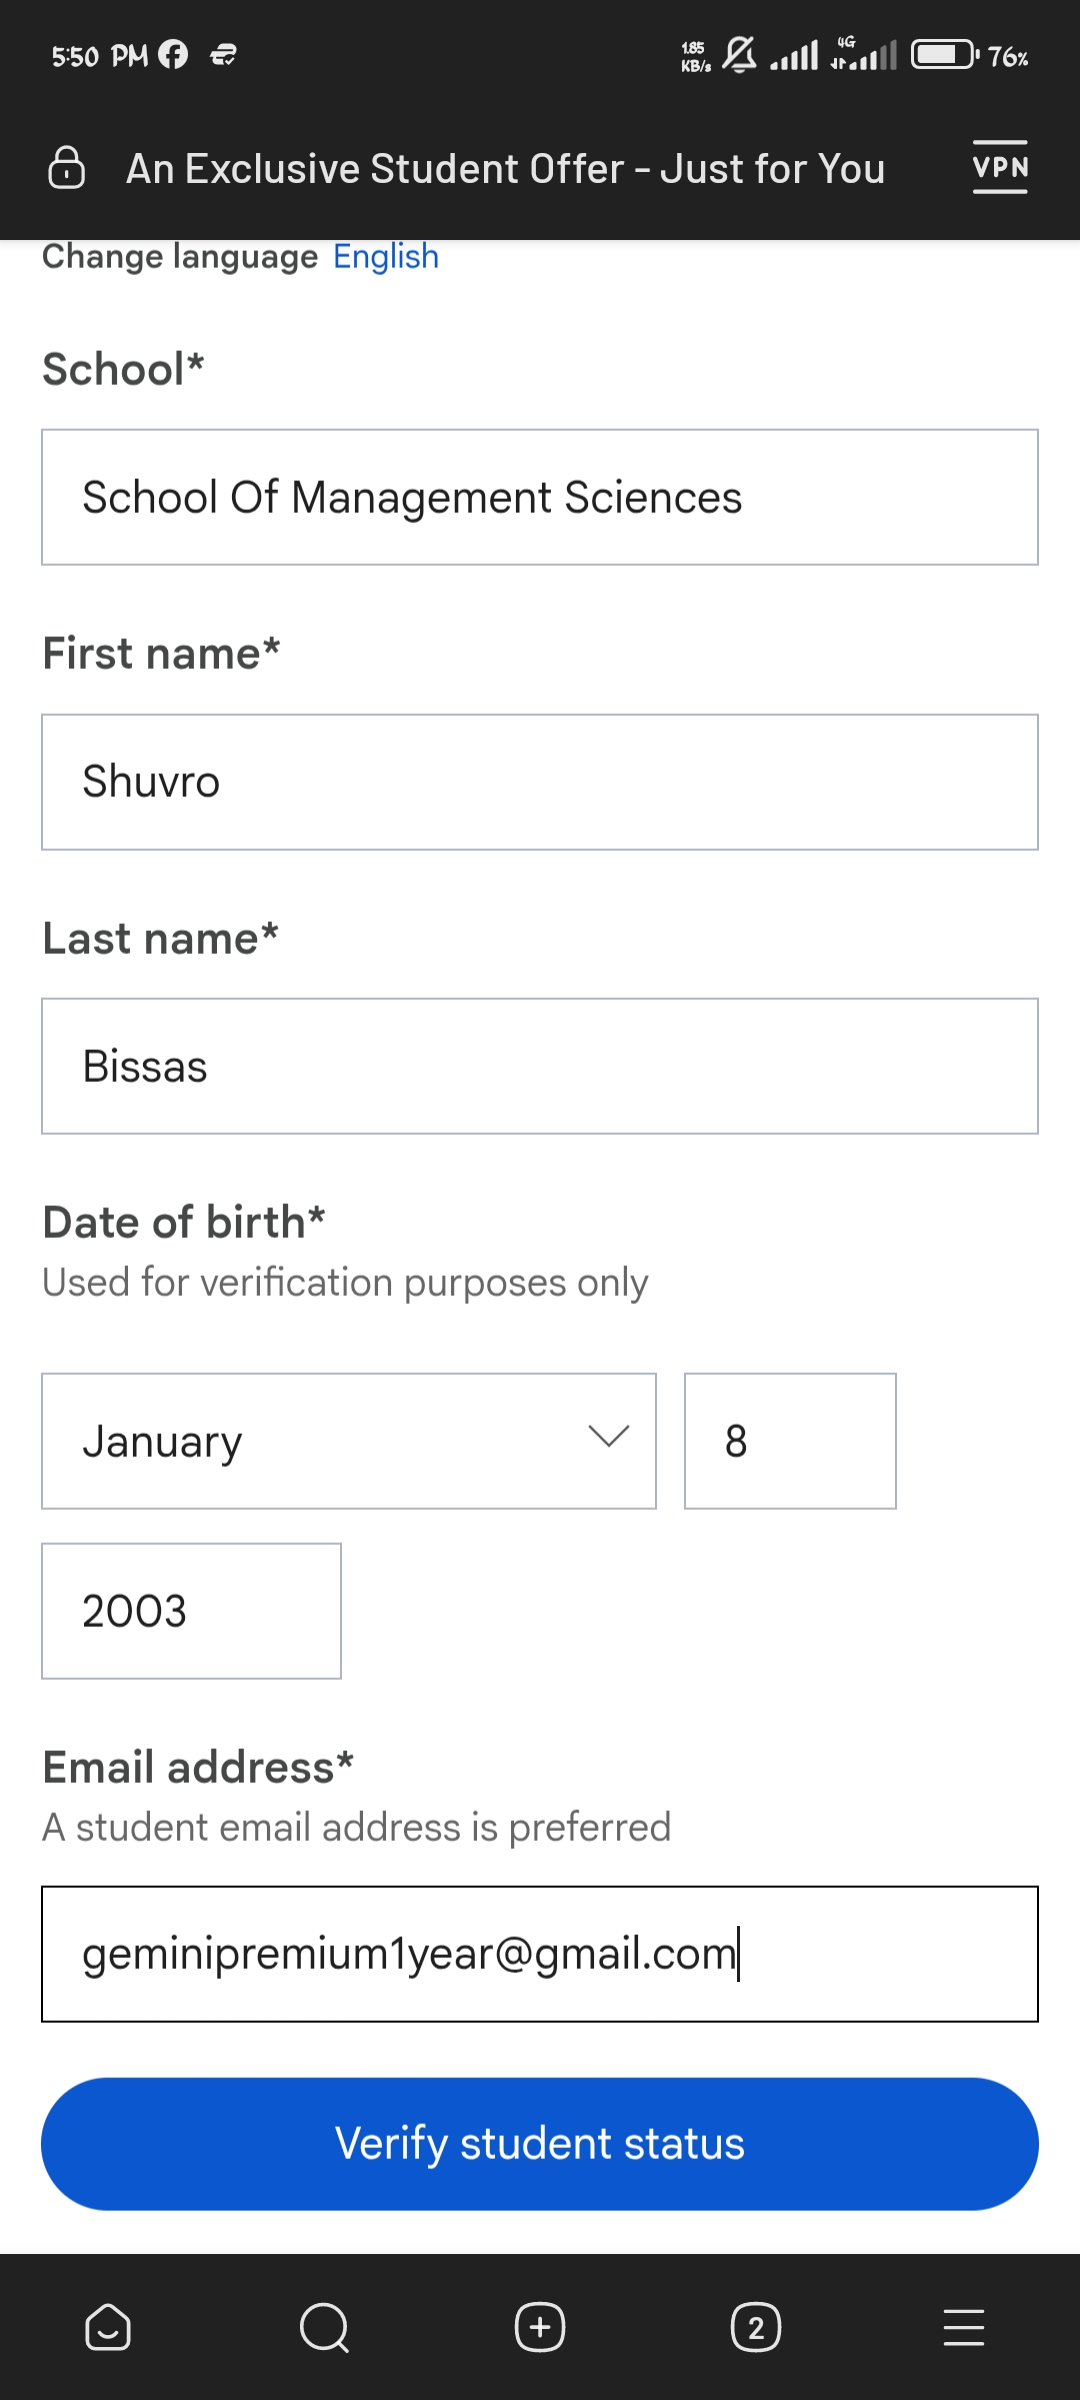Tap the birth year field showing 2003
The image size is (1080, 2400).
pos(191,1611)
